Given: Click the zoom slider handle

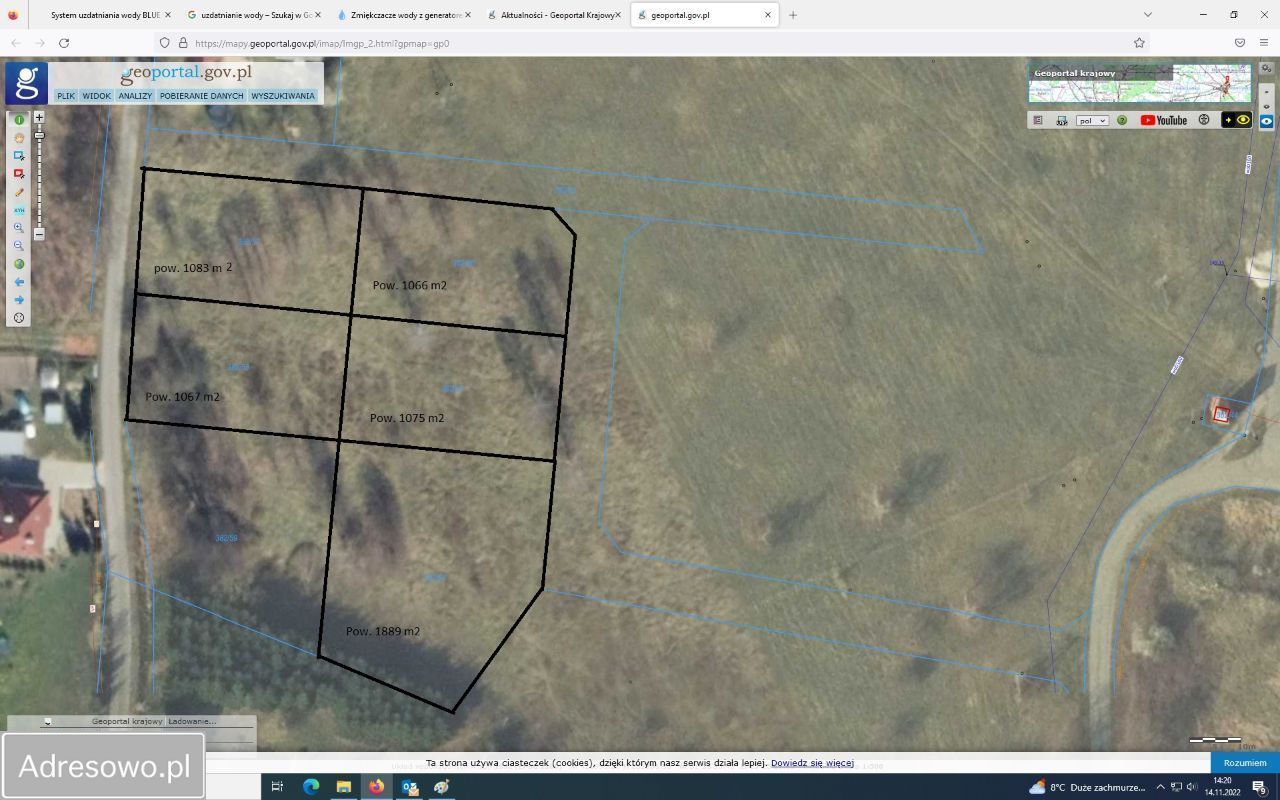Looking at the screenshot, I should tap(39, 134).
